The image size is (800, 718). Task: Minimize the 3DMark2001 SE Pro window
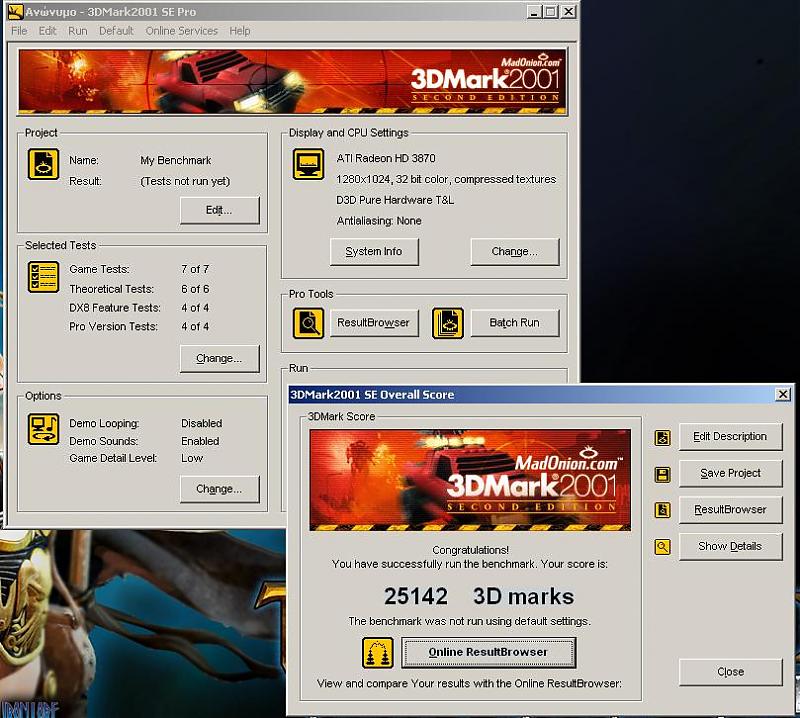(x=534, y=12)
